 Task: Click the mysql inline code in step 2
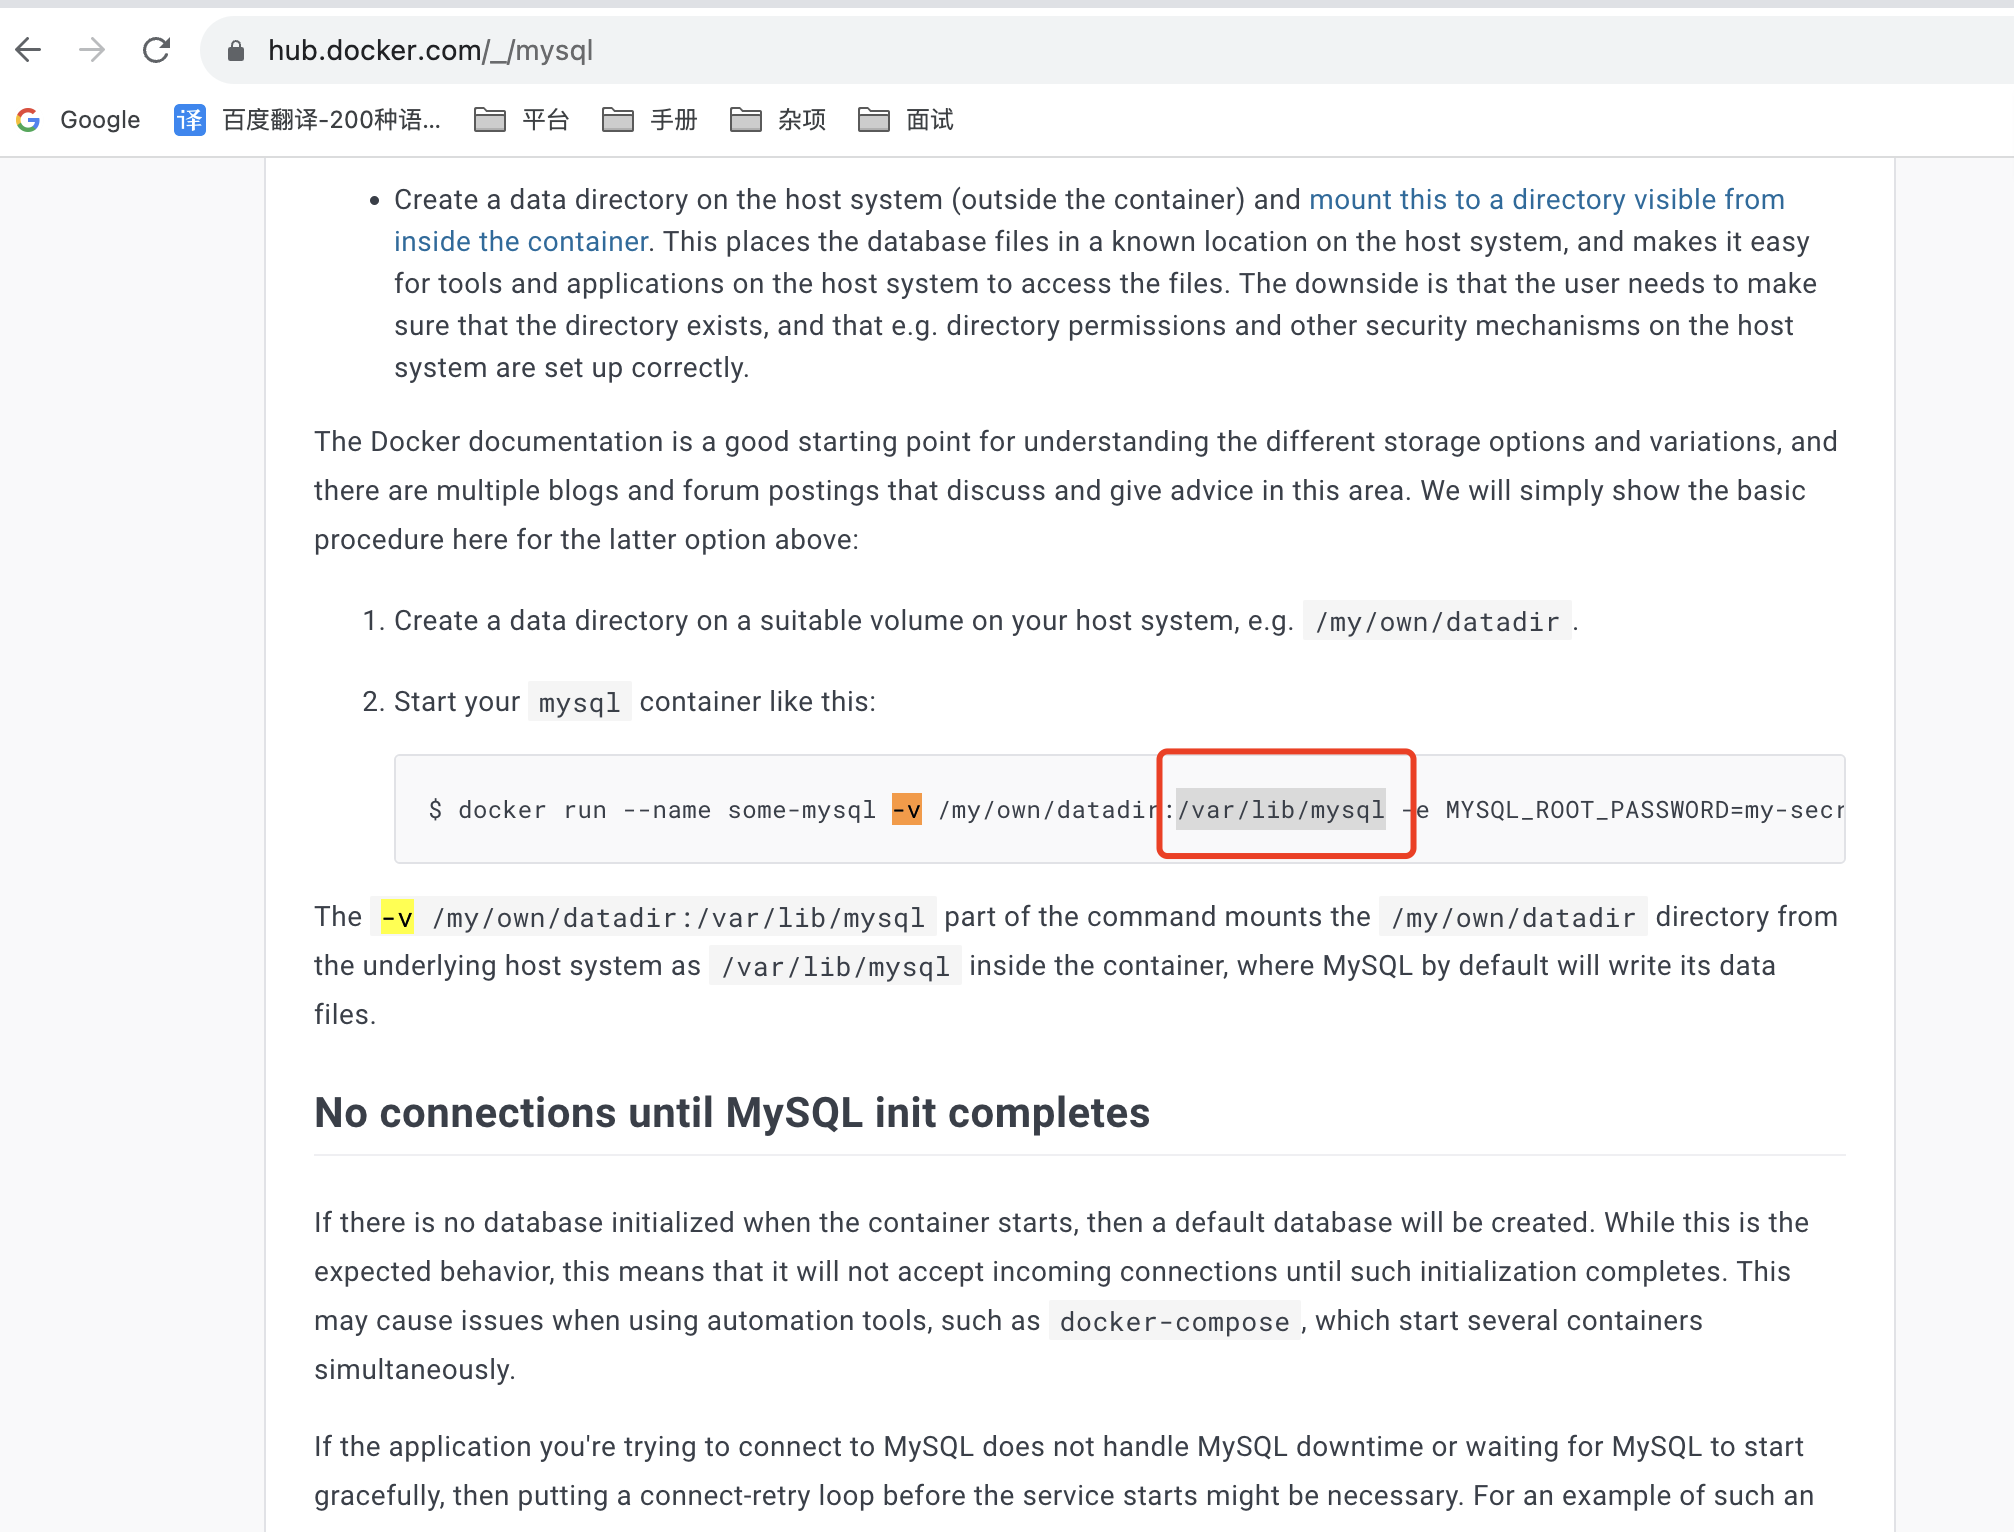579,703
